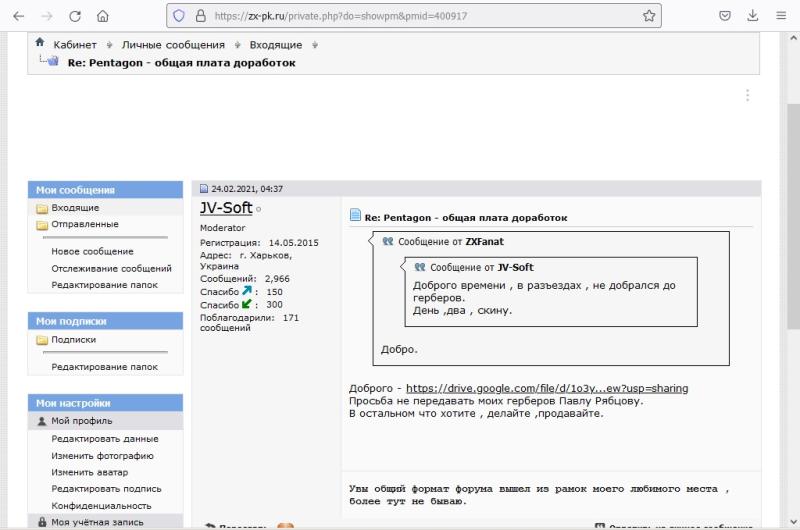Viewport: 800px width, 530px height.
Task: Select Изменить аватар in settings menu
Action: coord(89,472)
